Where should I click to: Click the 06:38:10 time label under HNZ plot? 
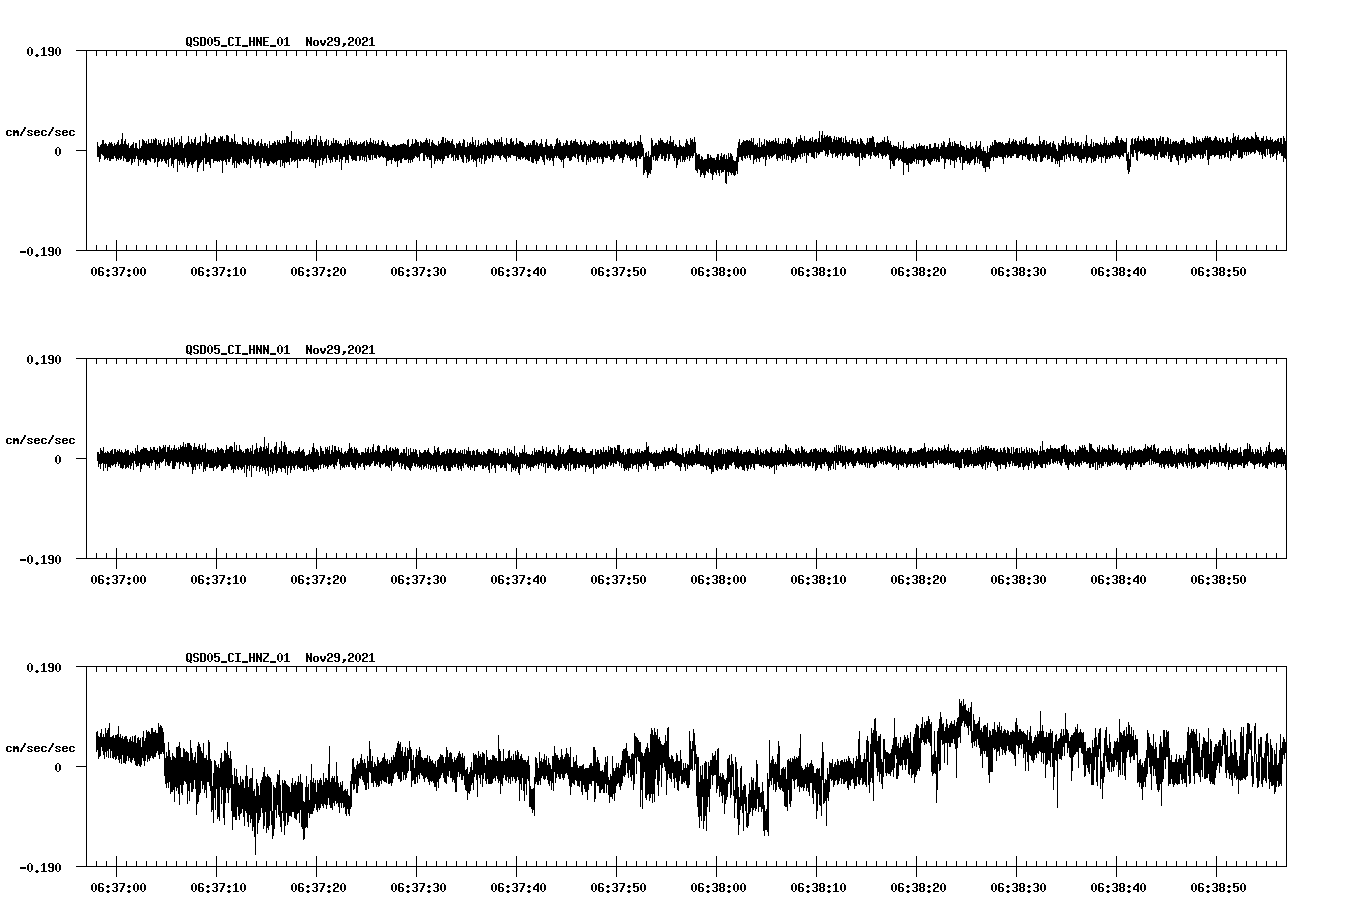coord(818,888)
